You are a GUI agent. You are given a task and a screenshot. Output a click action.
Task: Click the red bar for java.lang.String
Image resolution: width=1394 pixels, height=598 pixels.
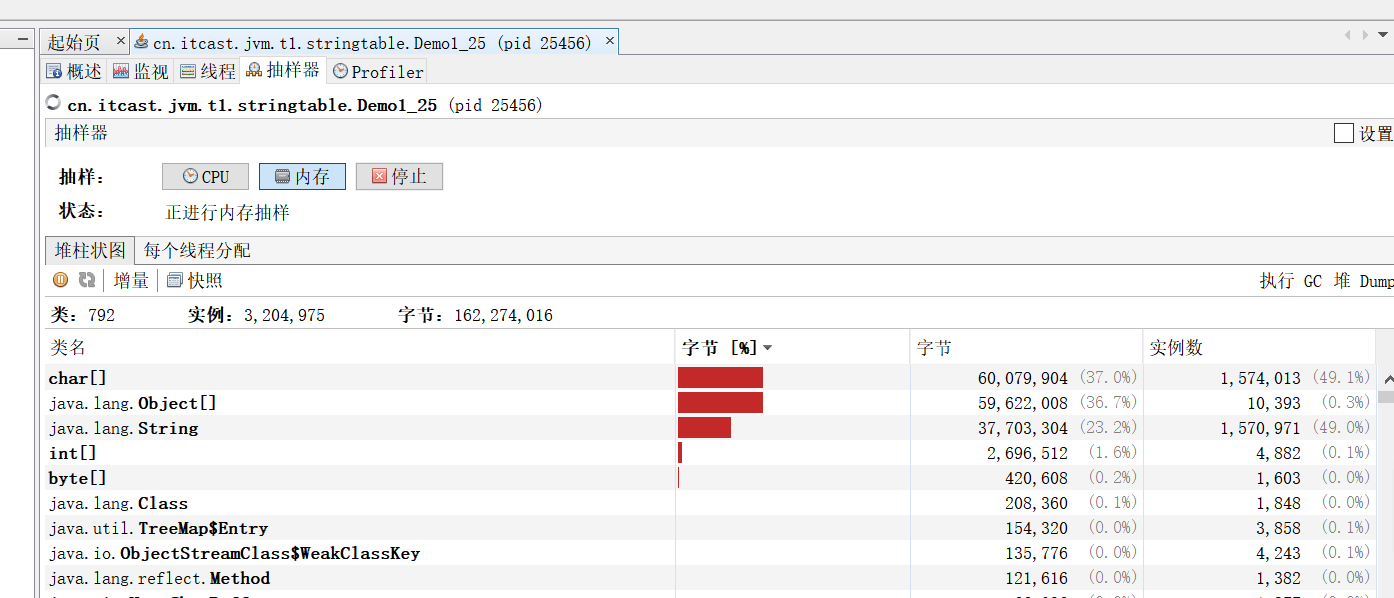[704, 428]
